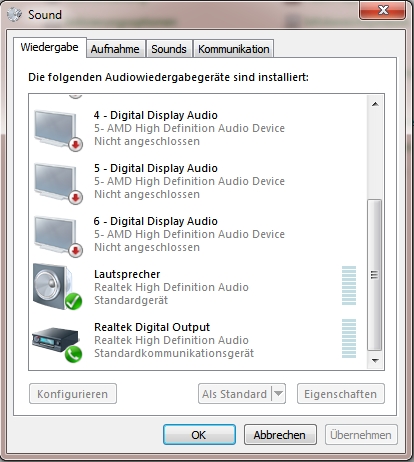Open the Aufnahme tab
Image resolution: width=414 pixels, height=462 pixels.
(115, 49)
